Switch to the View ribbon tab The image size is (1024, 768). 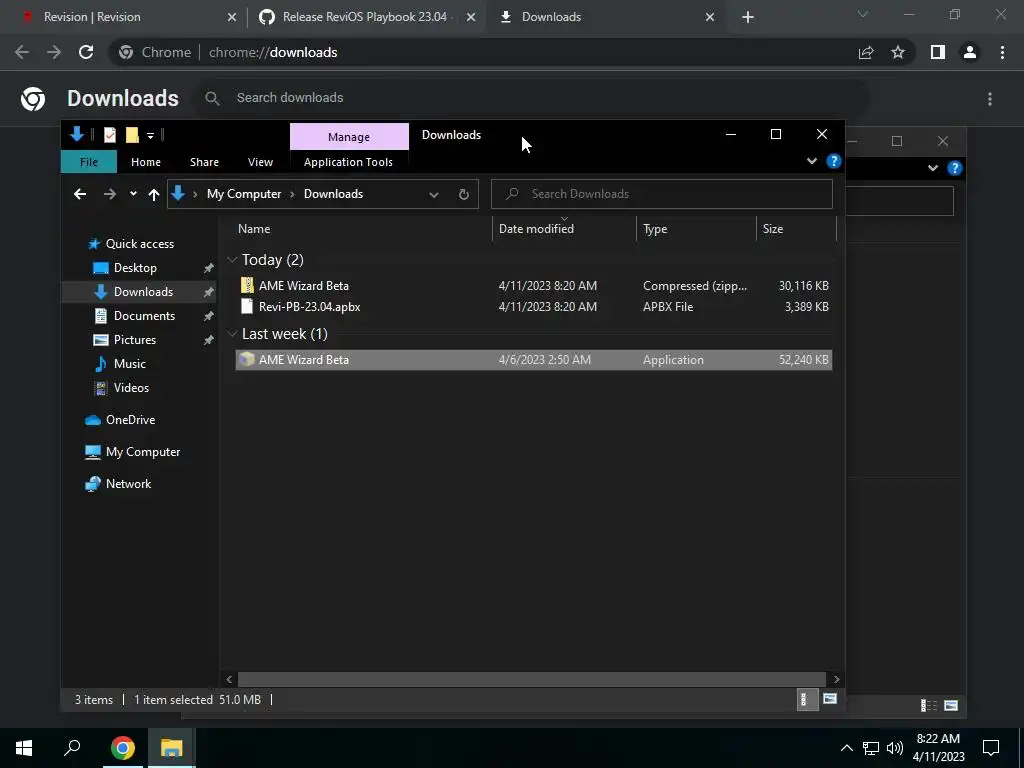pyautogui.click(x=260, y=162)
